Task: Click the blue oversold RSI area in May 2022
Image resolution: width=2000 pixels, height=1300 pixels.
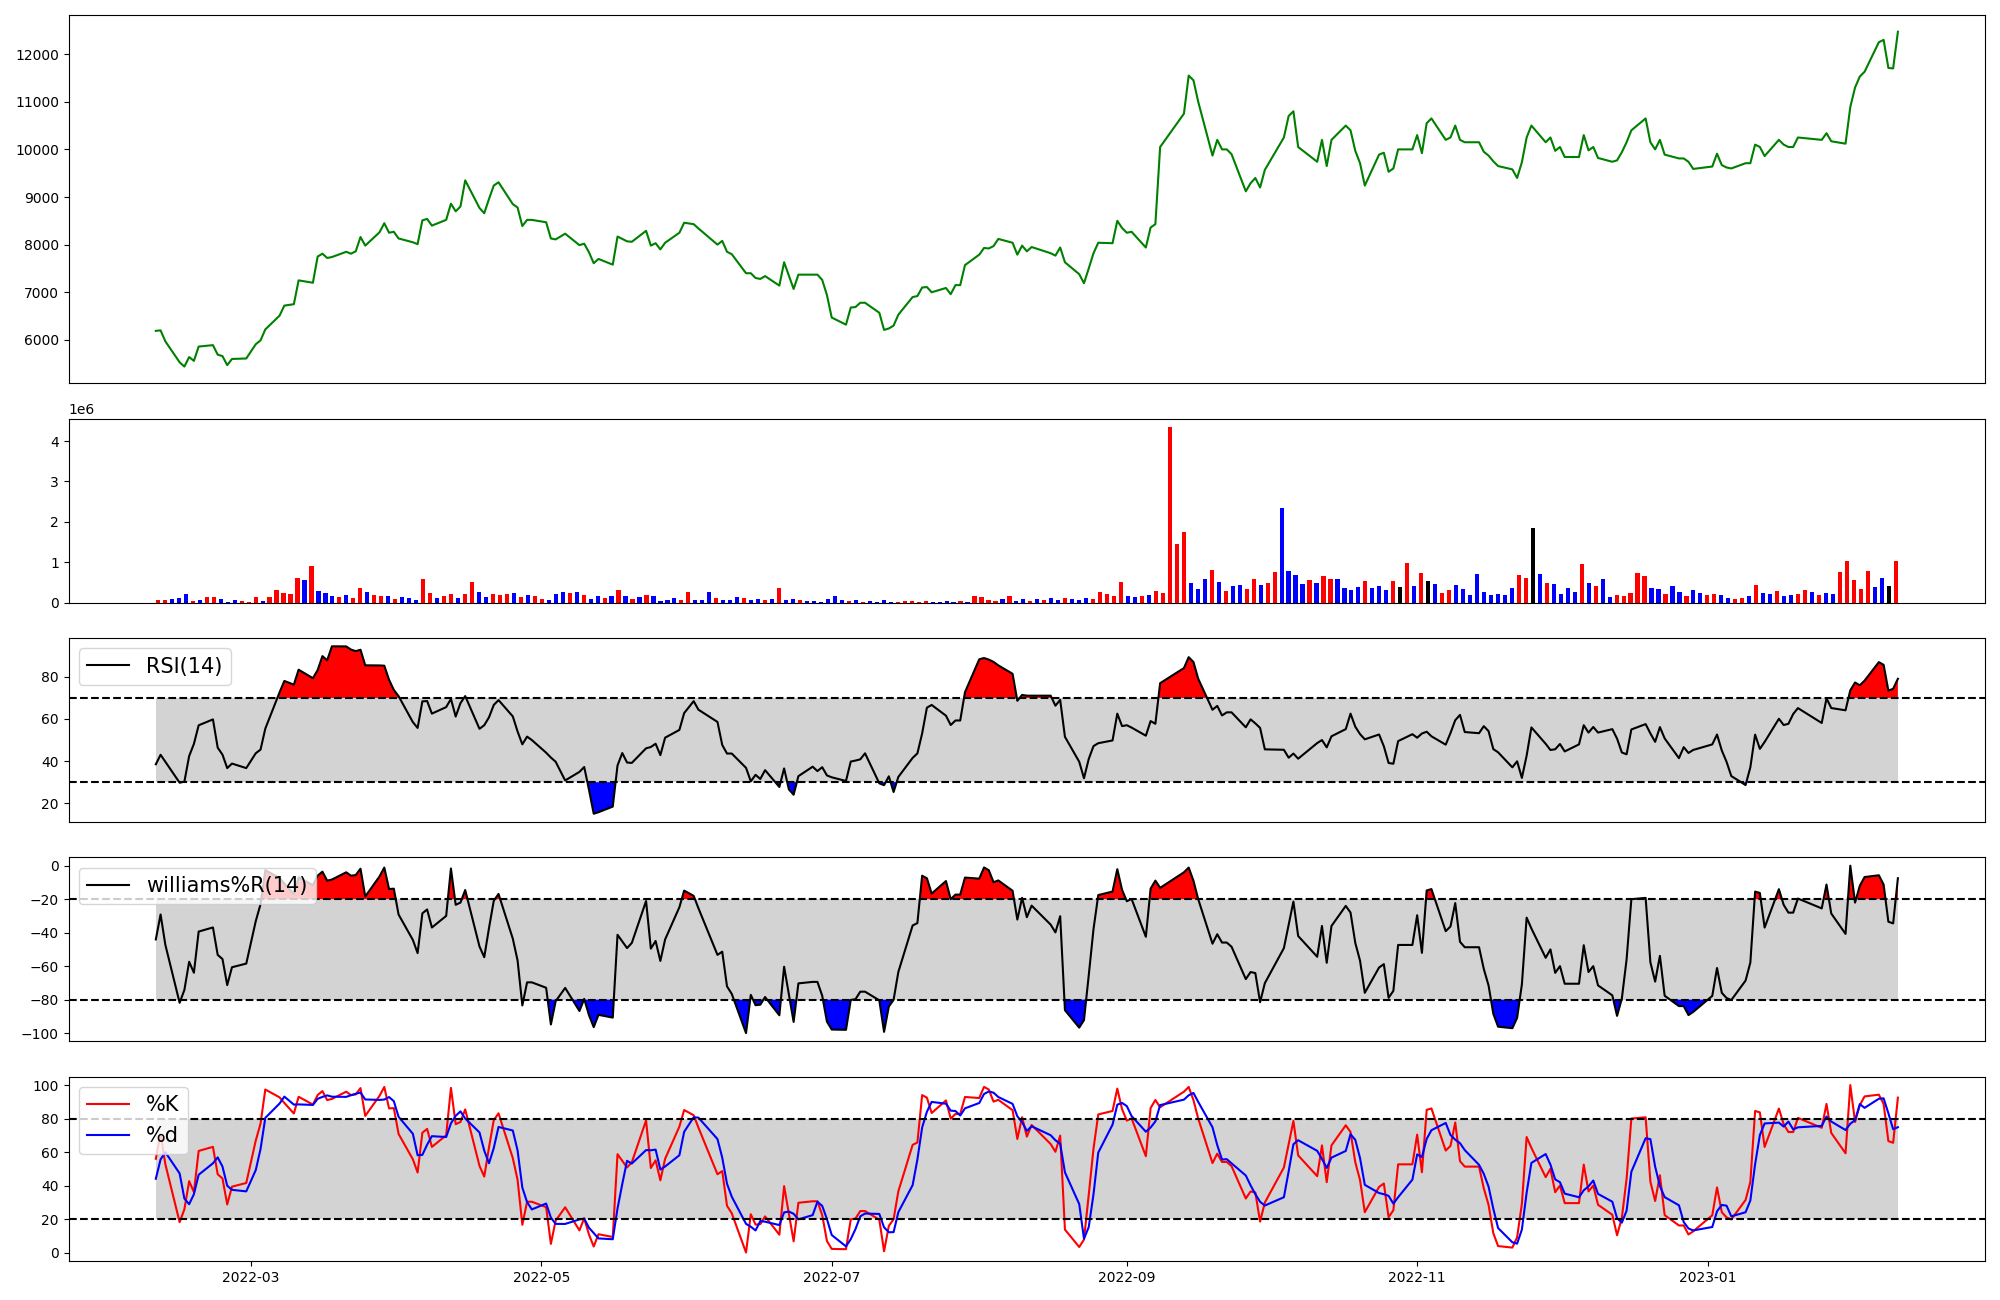Action: pos(602,797)
